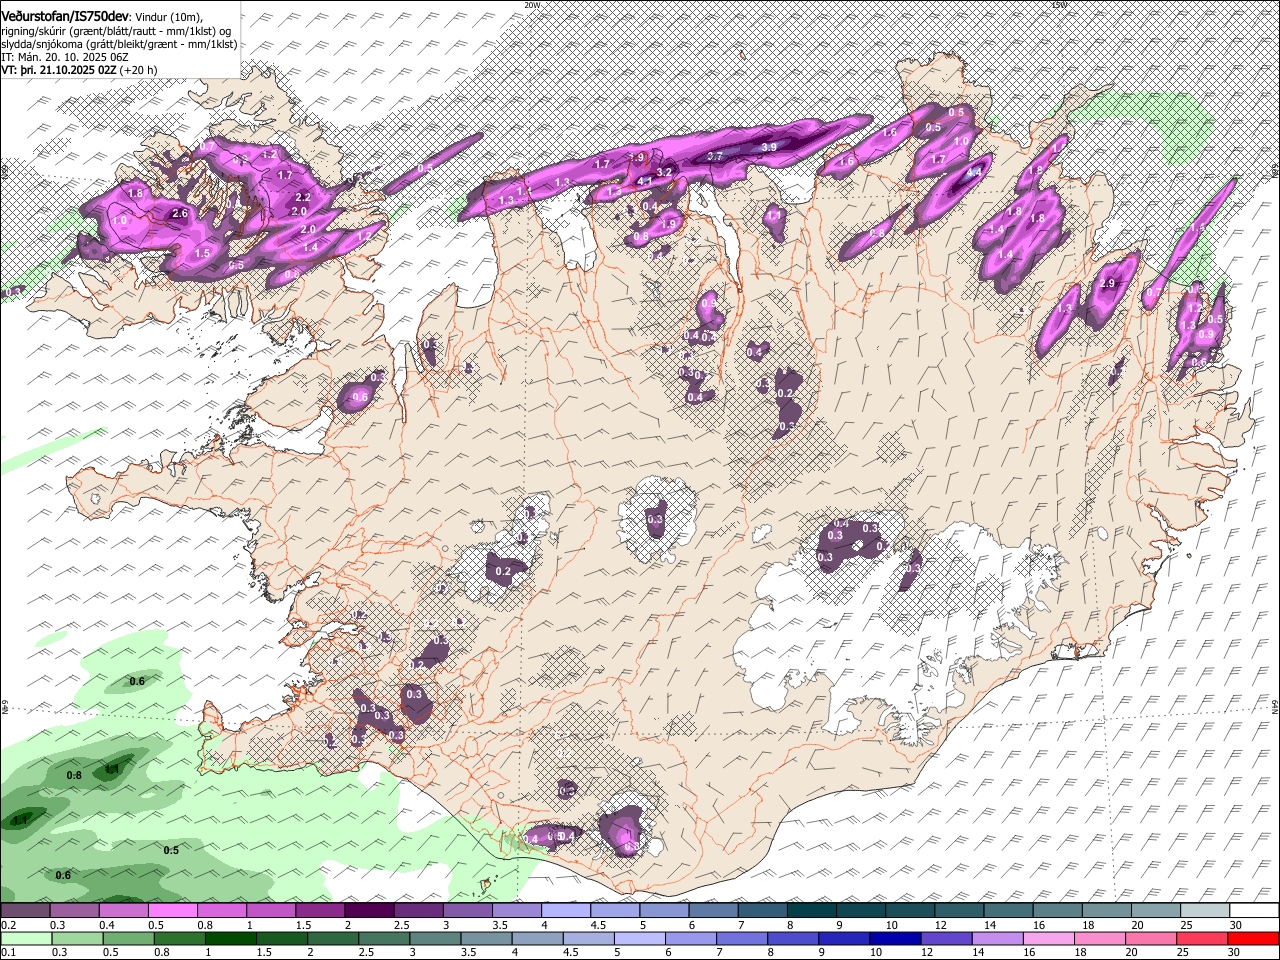Click the bright pink 0.5 swatch in snow legend

coord(173,910)
